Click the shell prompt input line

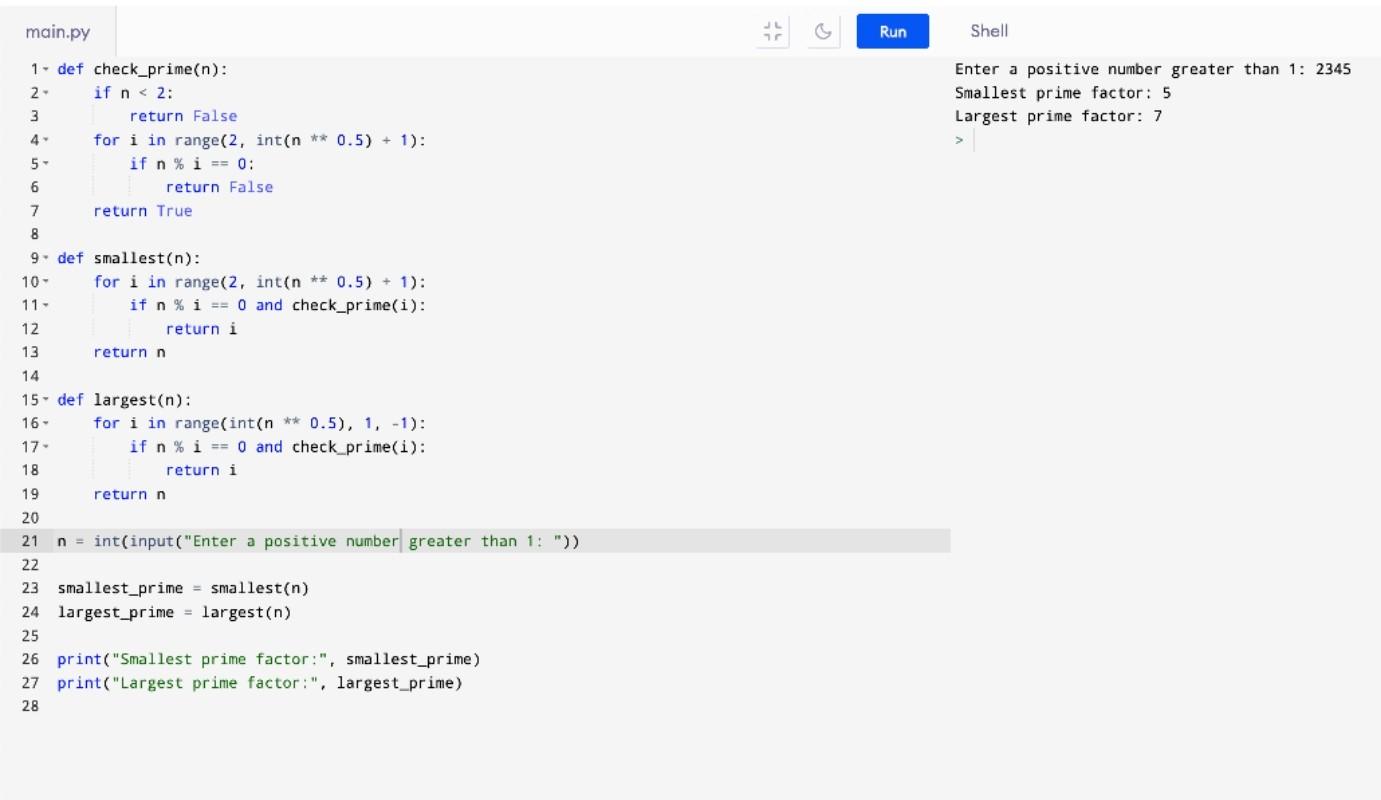point(1165,141)
